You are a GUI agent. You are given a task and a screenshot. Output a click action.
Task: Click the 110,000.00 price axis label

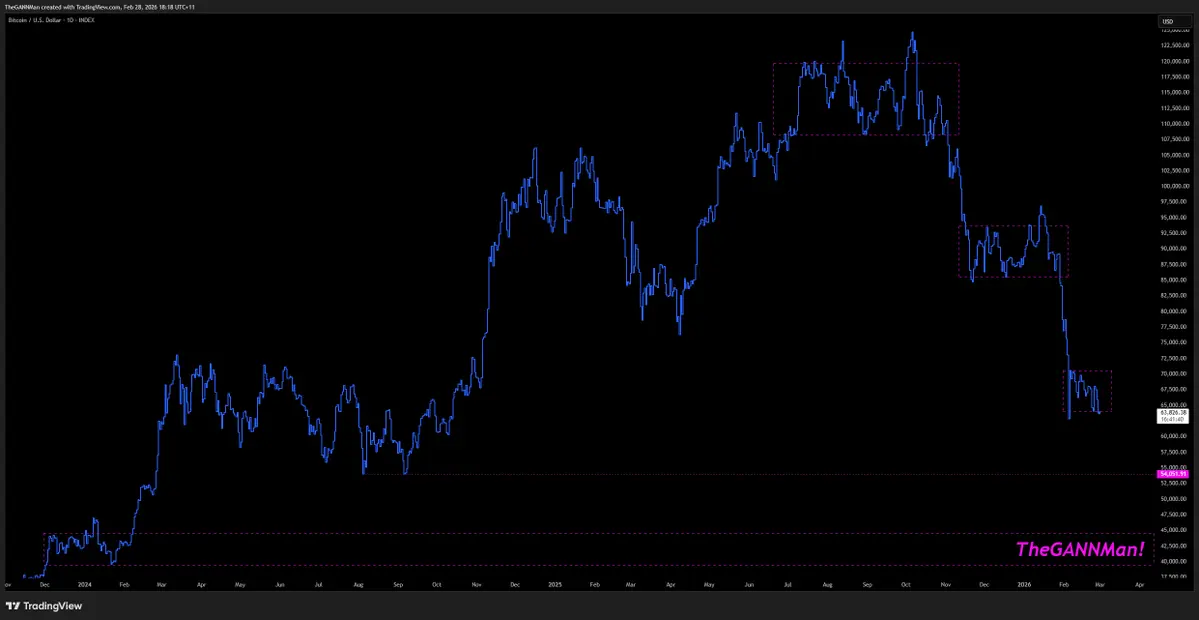point(1174,124)
